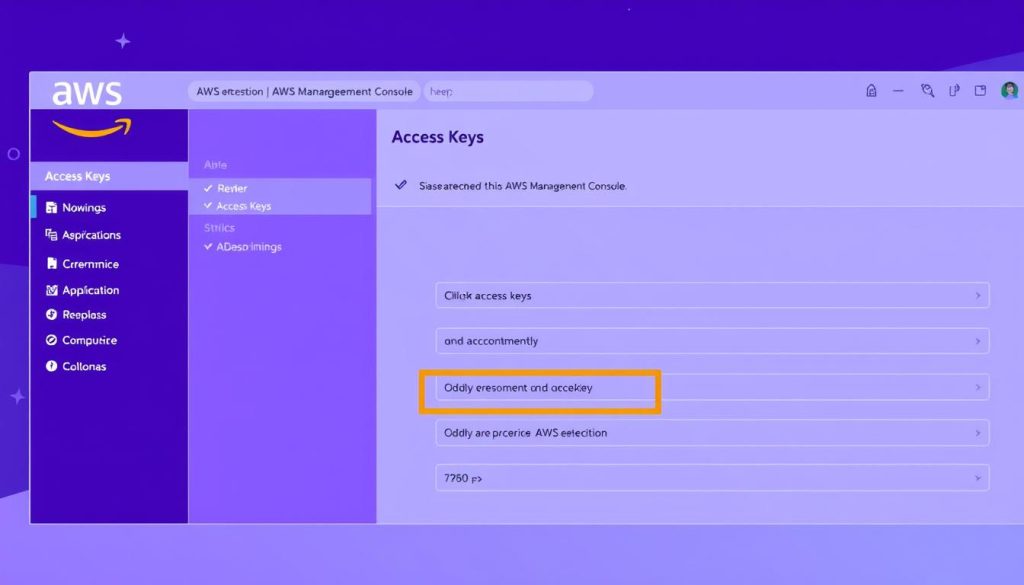The height and width of the screenshot is (585, 1024).
Task: Select Access Keys in left sidebar
Action: tap(109, 176)
